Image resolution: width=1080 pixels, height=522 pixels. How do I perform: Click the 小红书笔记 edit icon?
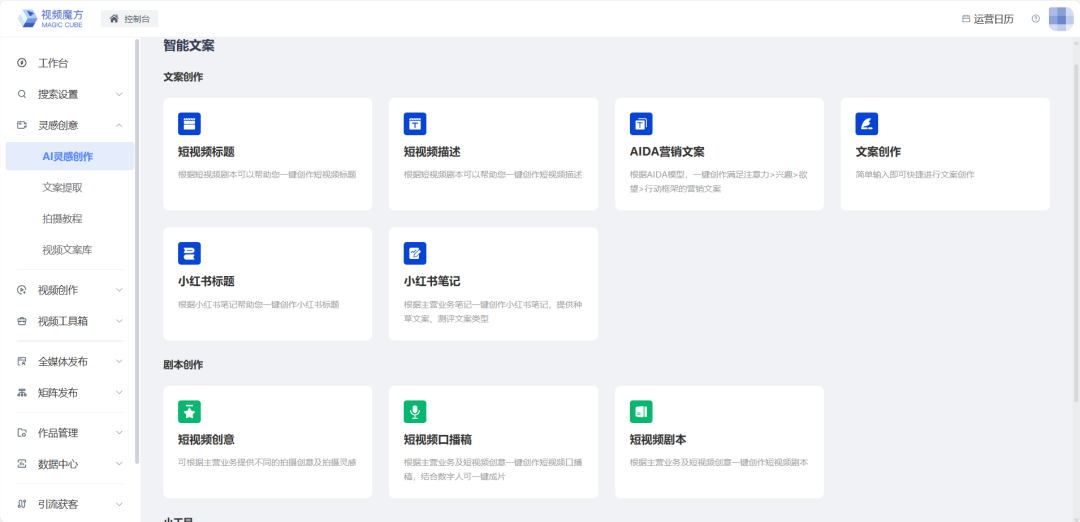(x=415, y=253)
